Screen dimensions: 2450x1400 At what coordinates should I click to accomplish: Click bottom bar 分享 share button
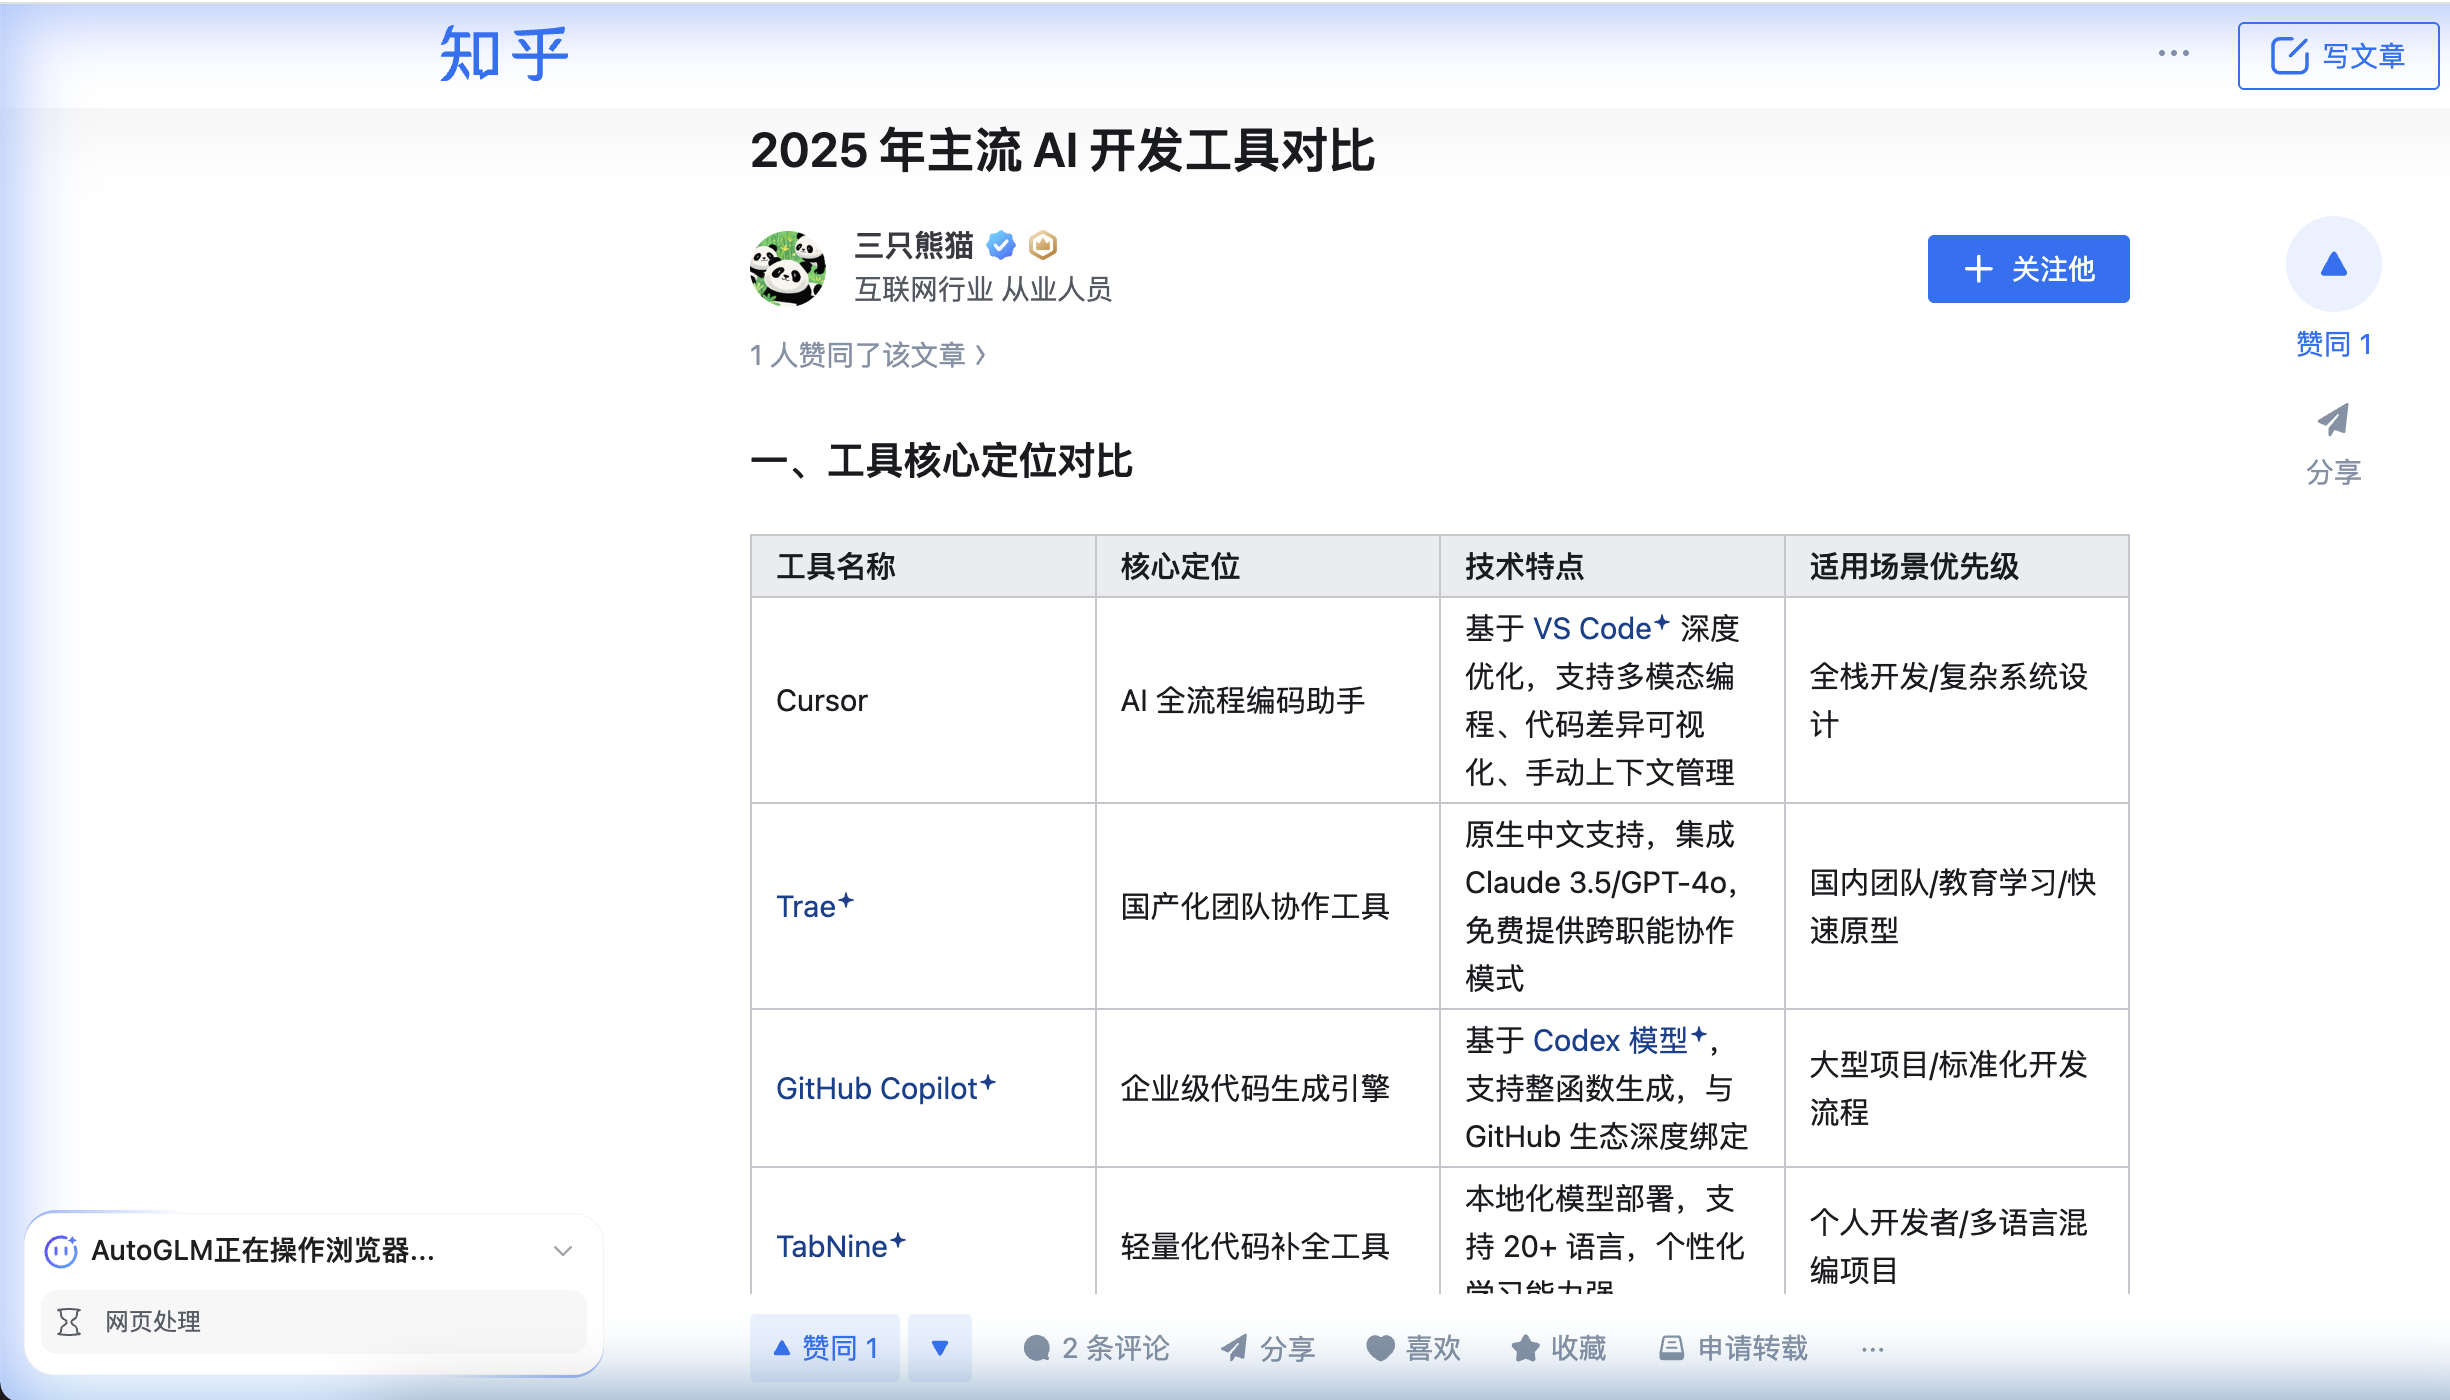pos(1267,1348)
